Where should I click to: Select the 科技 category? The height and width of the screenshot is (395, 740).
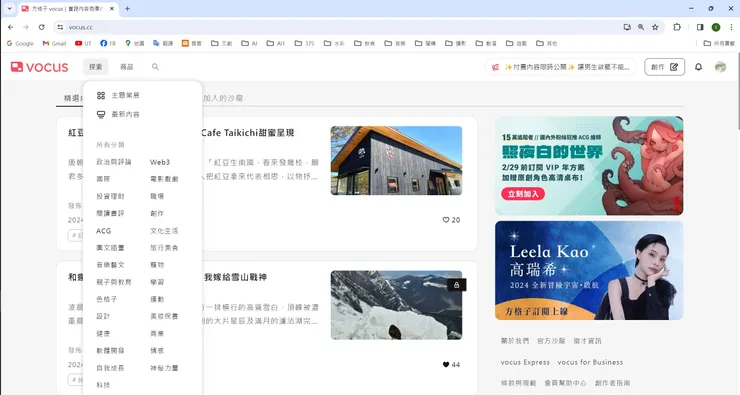pyautogui.click(x=103, y=385)
